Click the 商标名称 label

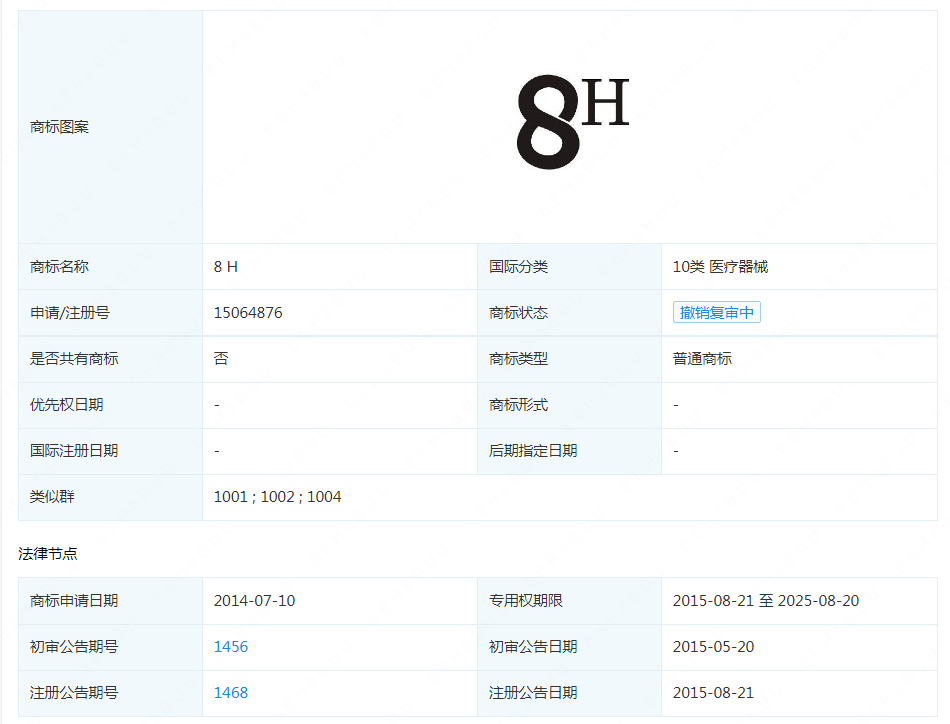point(59,267)
